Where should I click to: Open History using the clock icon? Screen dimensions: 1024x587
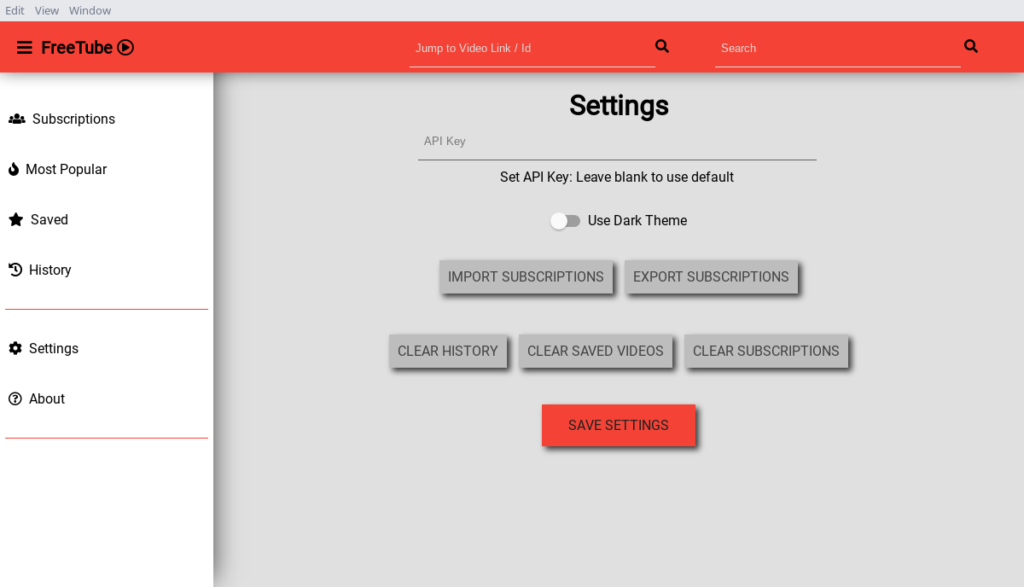pos(15,269)
